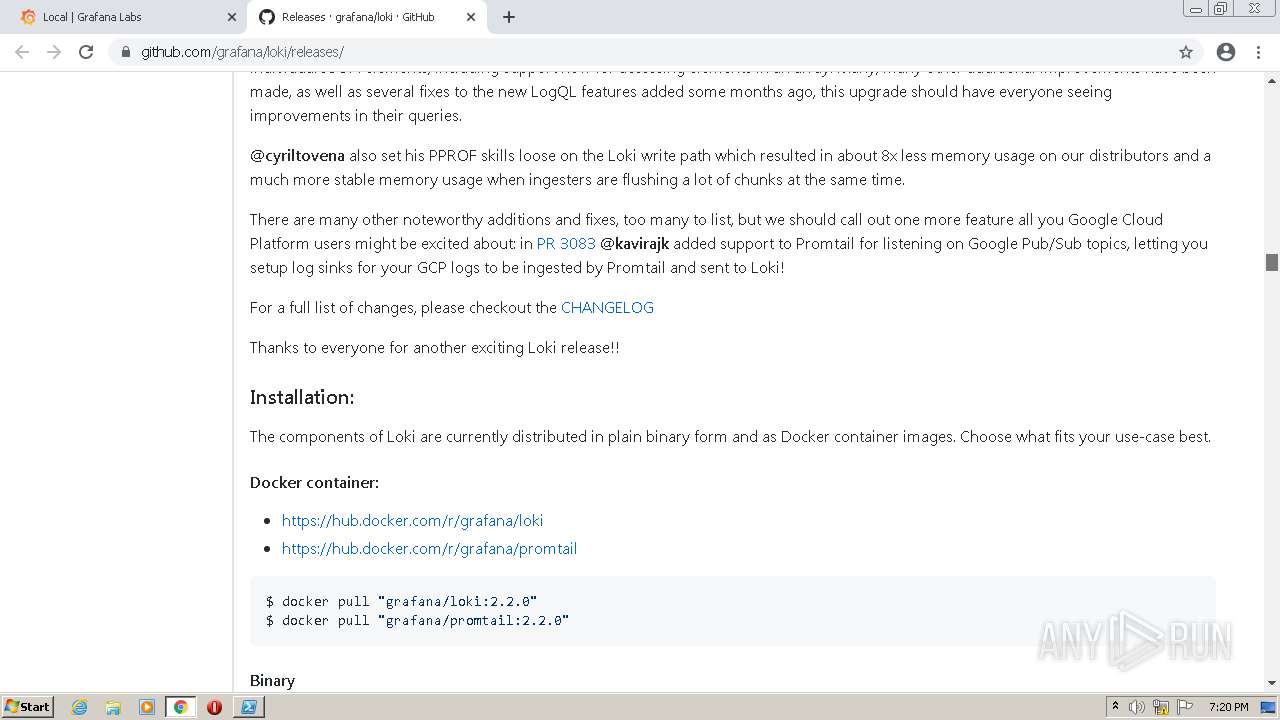
Task: Click the docker pull grafana/promtail:2.2.0 command
Action: click(418, 620)
